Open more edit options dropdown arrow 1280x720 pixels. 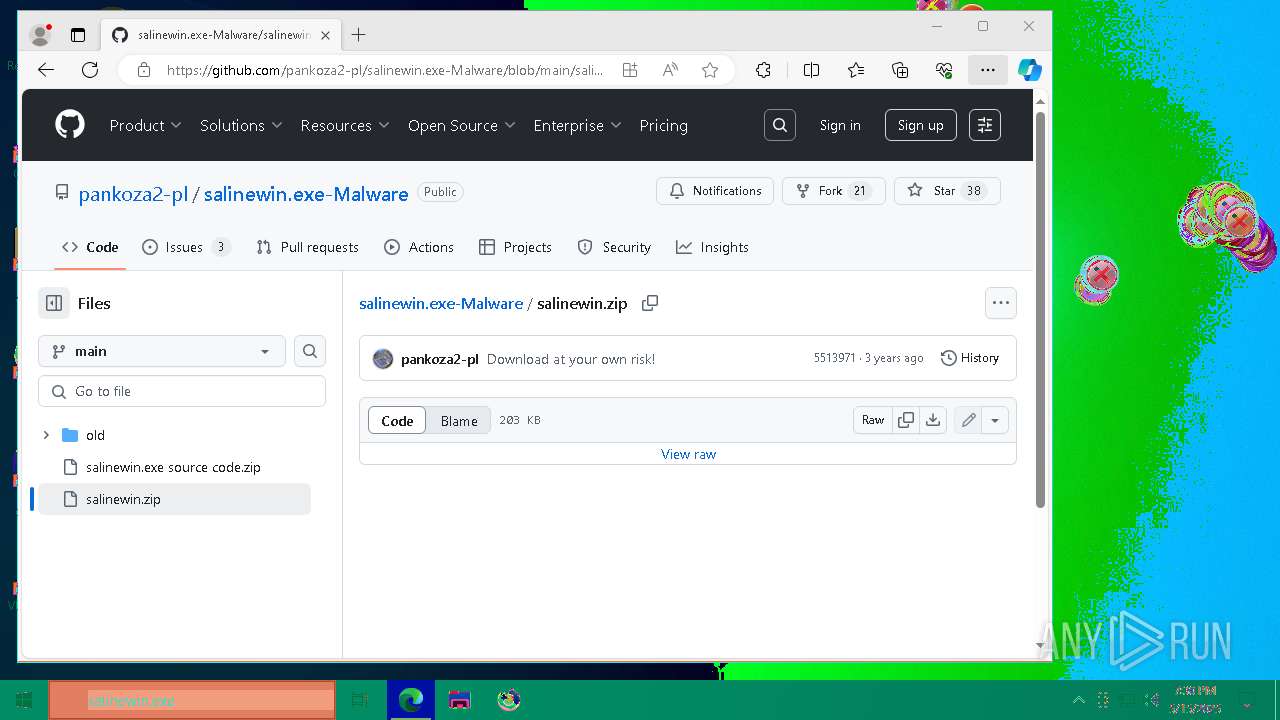click(x=995, y=420)
